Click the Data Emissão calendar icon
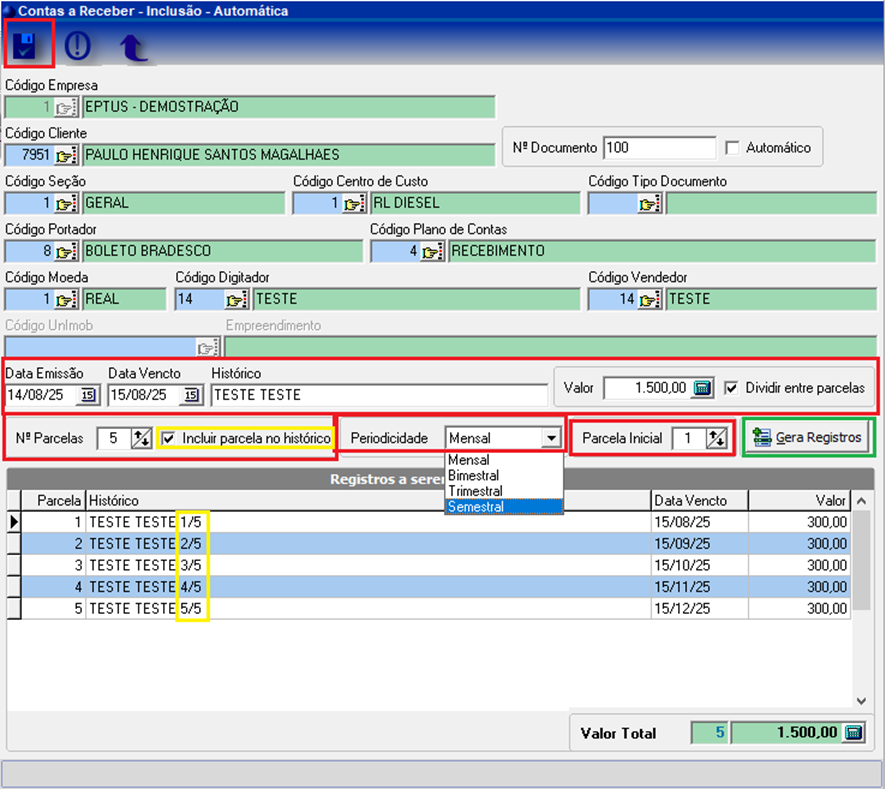 click(x=87, y=395)
